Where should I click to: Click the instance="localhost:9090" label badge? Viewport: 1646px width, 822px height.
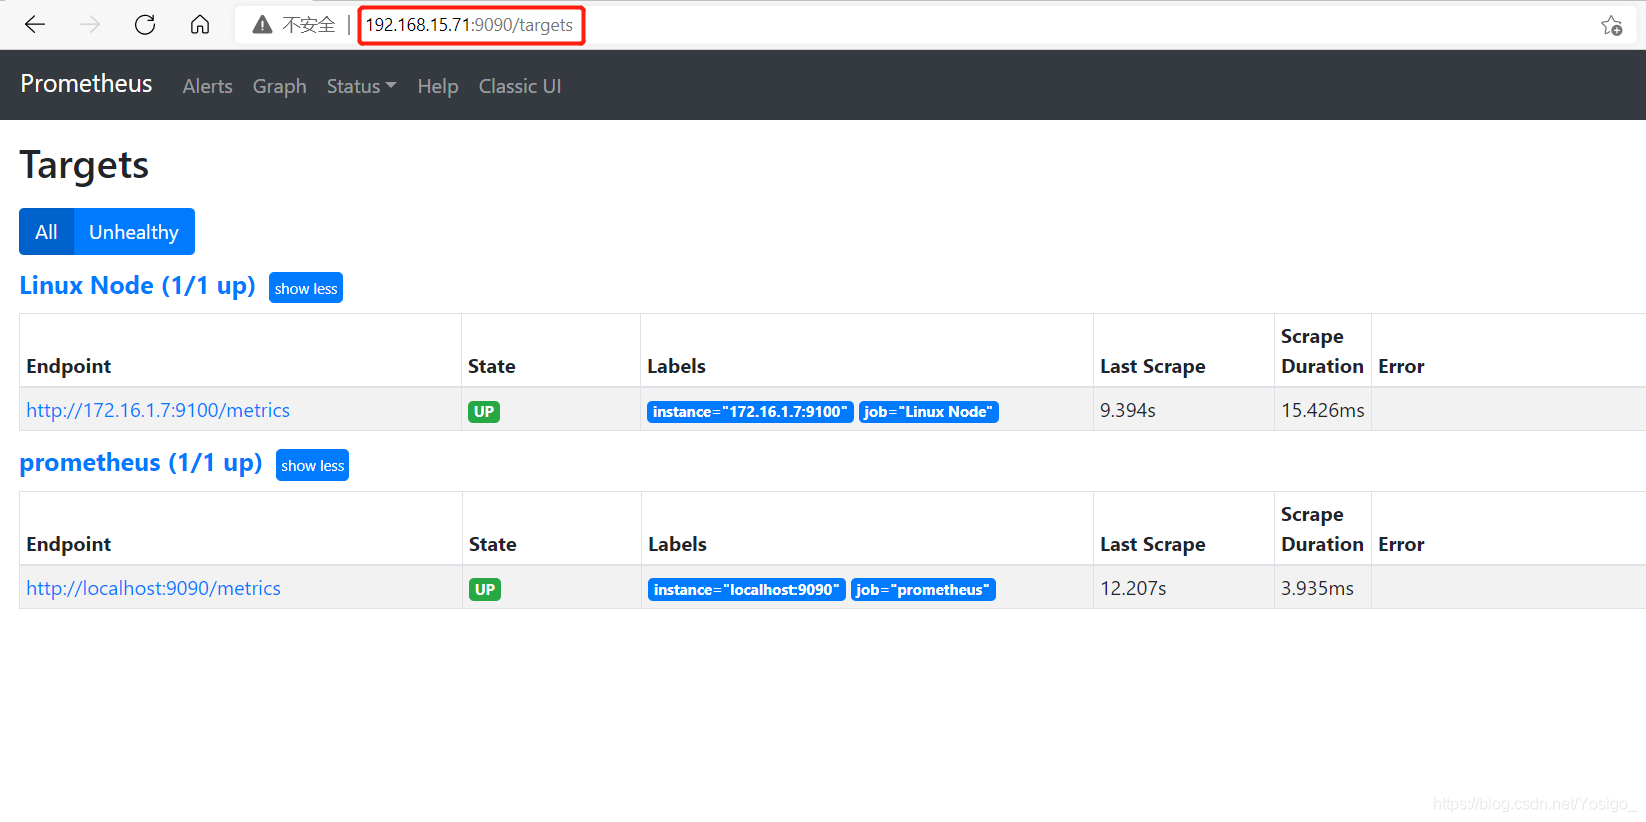747,589
